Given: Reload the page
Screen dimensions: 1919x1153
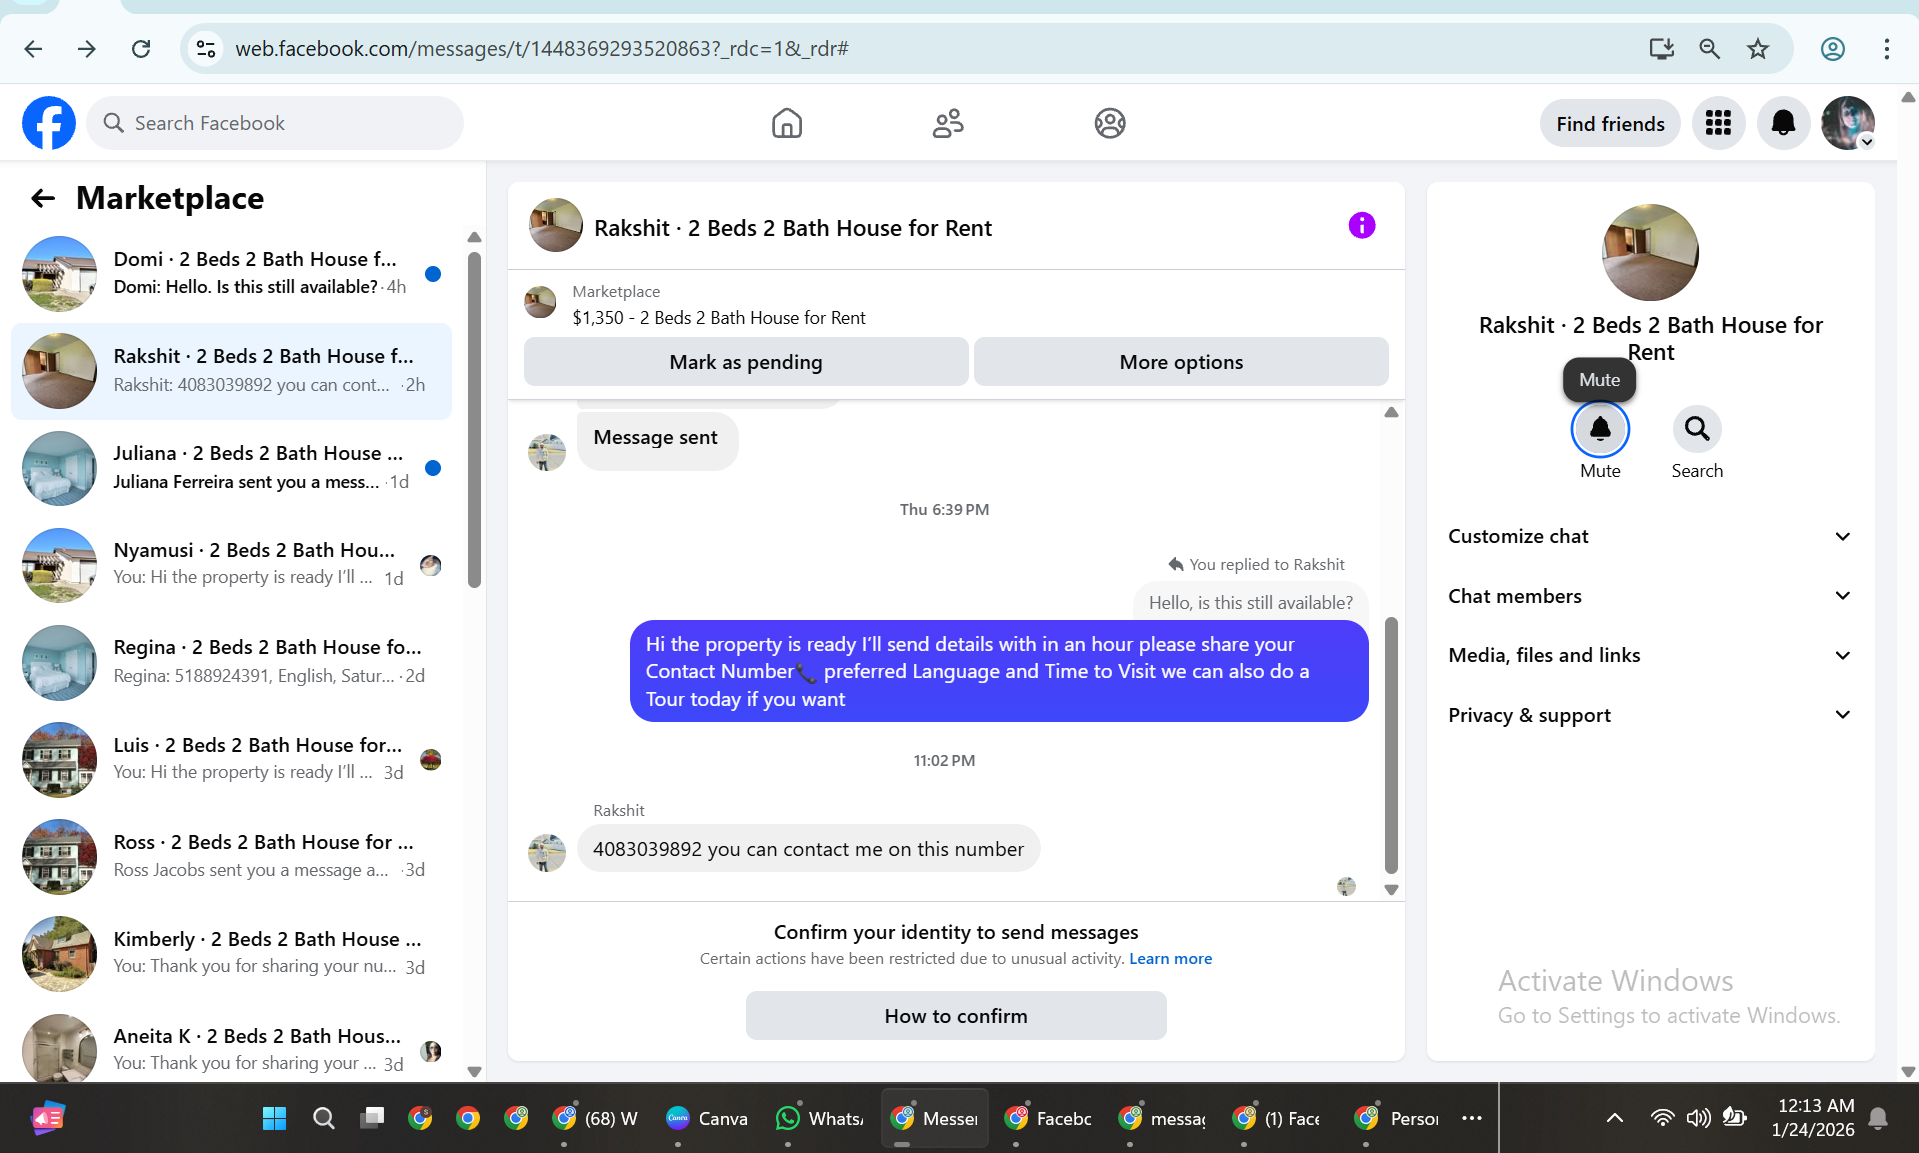Looking at the screenshot, I should (x=141, y=49).
